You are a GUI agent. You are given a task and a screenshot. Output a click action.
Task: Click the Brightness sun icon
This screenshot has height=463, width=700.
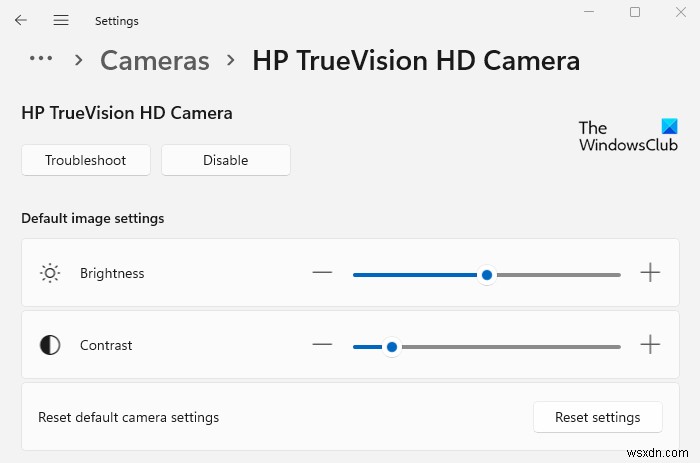click(x=50, y=273)
